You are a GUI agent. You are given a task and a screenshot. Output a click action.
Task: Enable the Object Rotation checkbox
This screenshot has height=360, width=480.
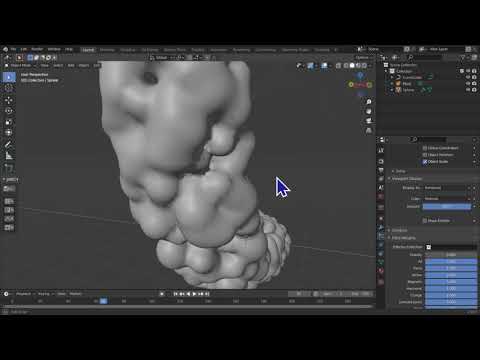coord(425,155)
